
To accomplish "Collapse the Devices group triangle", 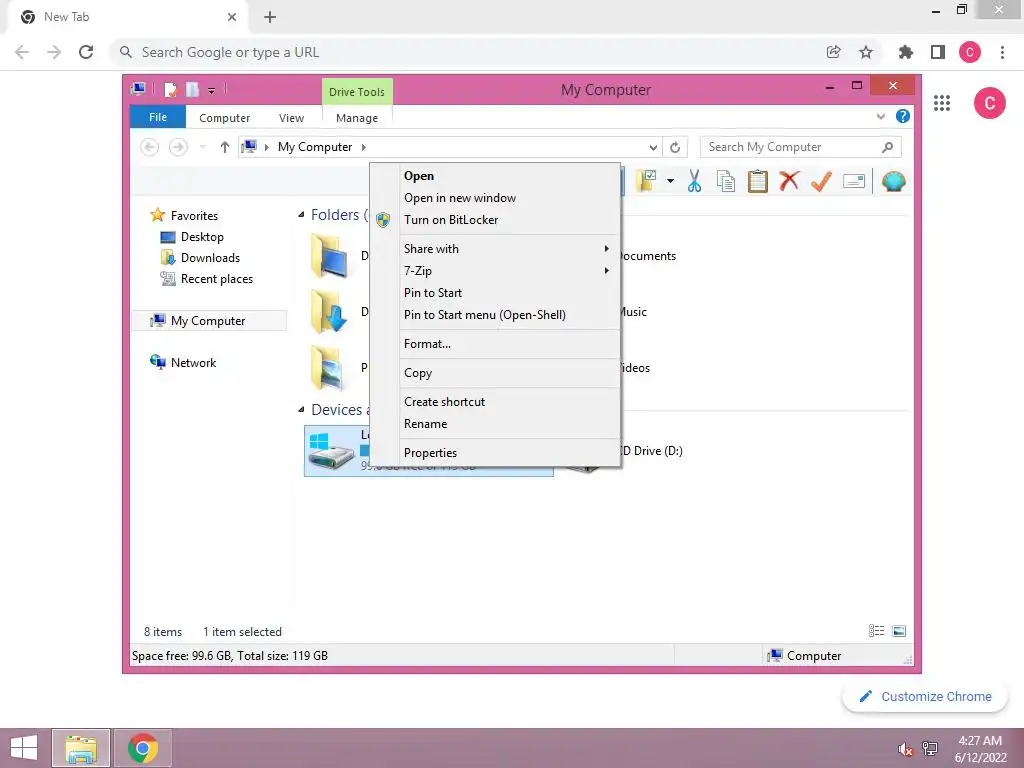I will tap(301, 410).
